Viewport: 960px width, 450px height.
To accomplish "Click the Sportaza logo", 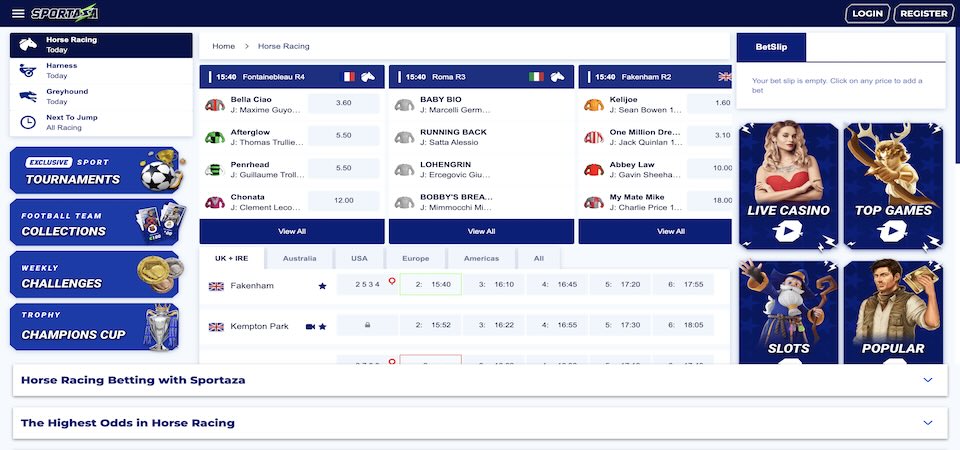I will coord(65,13).
